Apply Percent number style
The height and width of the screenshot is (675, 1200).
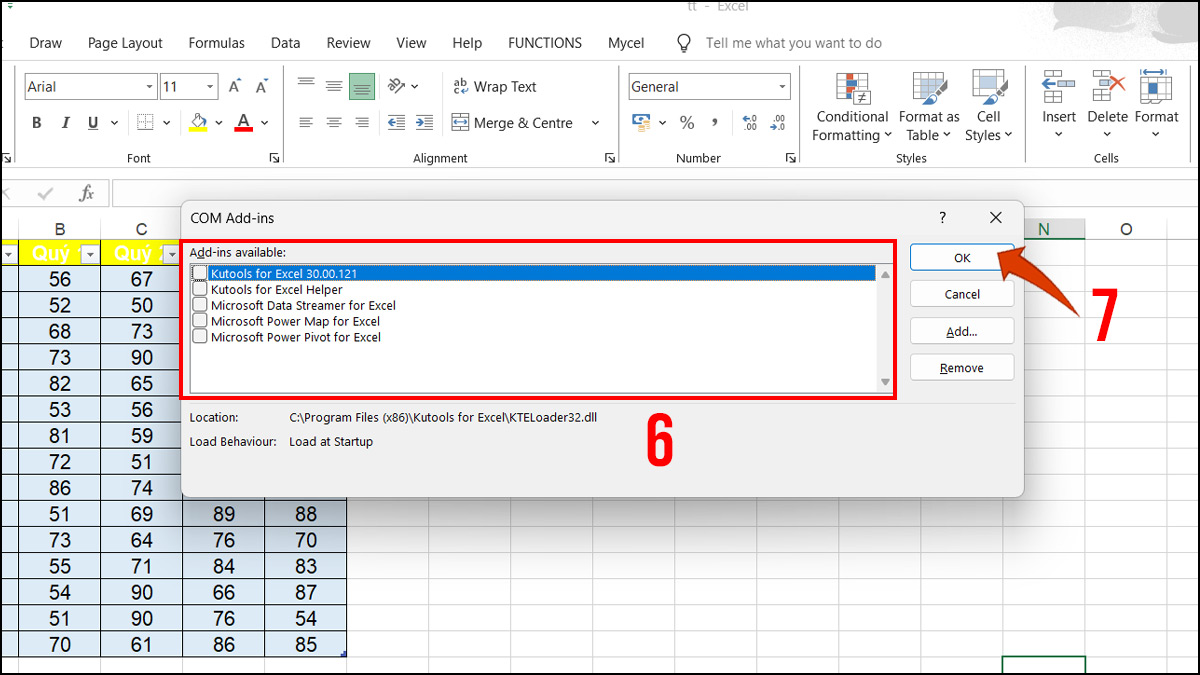pyautogui.click(x=686, y=122)
